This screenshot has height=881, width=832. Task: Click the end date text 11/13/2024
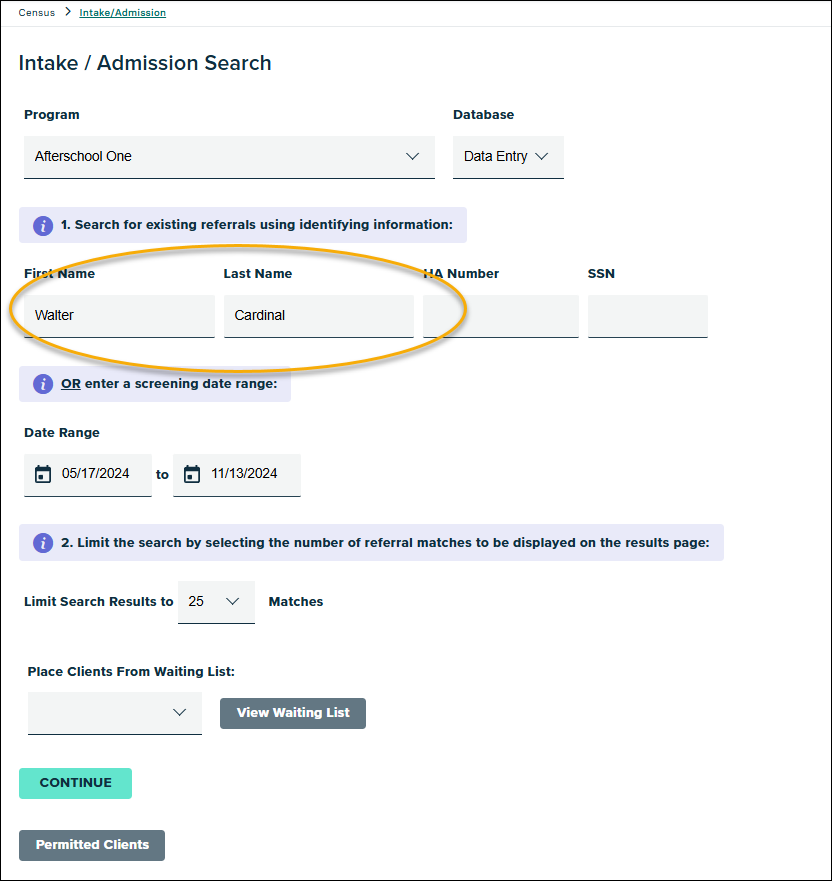tap(245, 474)
